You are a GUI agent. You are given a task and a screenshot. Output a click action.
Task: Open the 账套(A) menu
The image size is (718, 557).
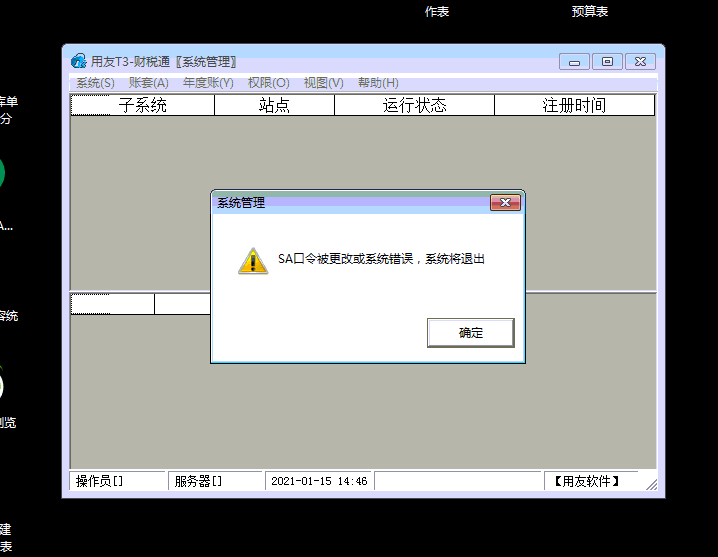(x=148, y=83)
